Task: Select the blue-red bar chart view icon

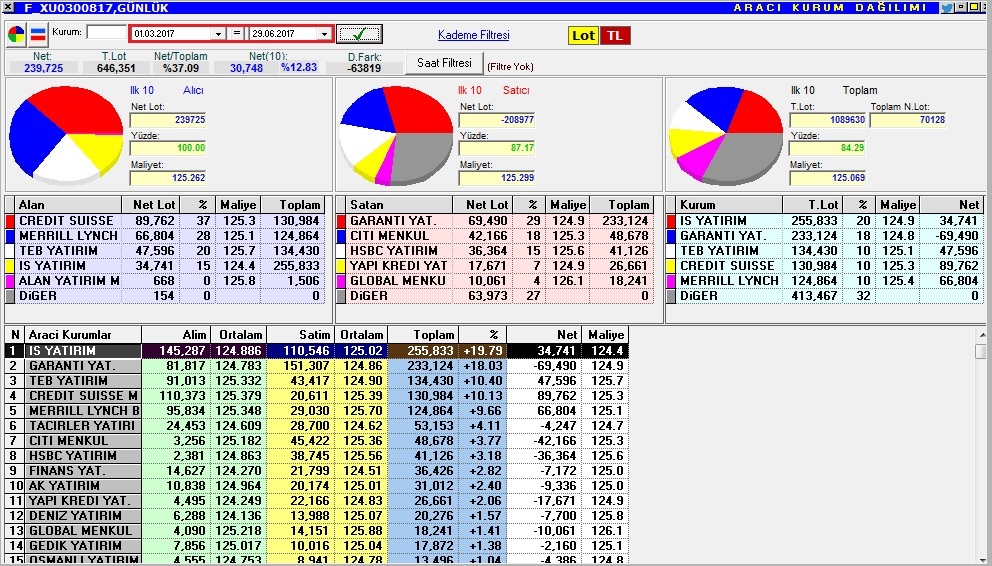Action: pyautogui.click(x=38, y=34)
